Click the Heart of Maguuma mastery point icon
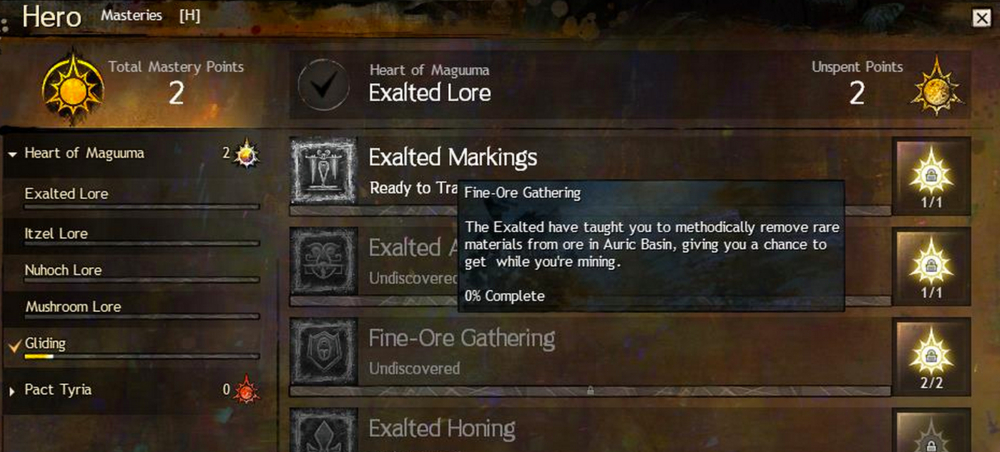1000x452 pixels. pyautogui.click(x=246, y=154)
